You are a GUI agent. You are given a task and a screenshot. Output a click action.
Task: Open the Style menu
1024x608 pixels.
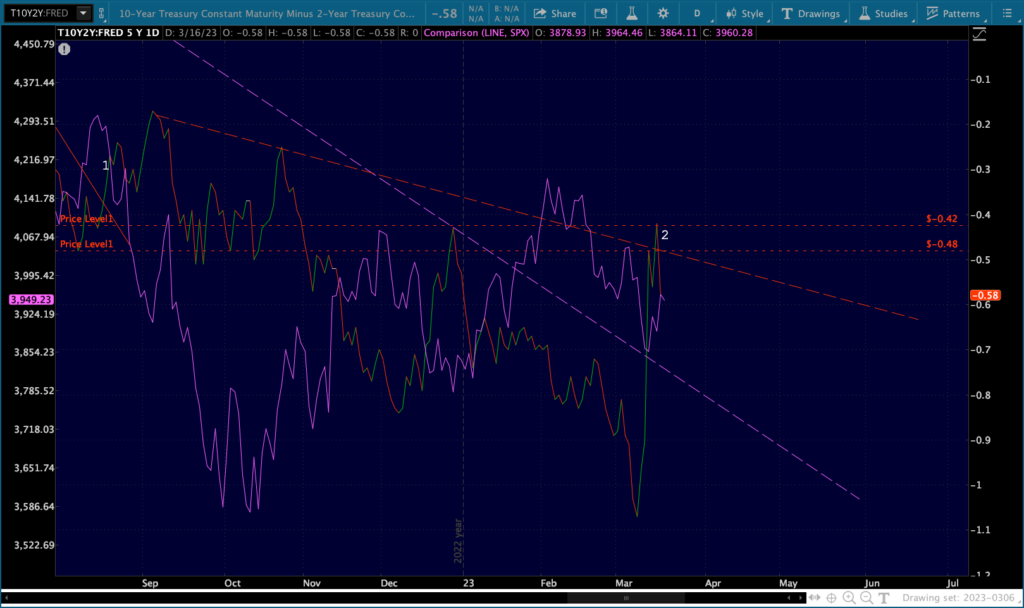(x=745, y=14)
